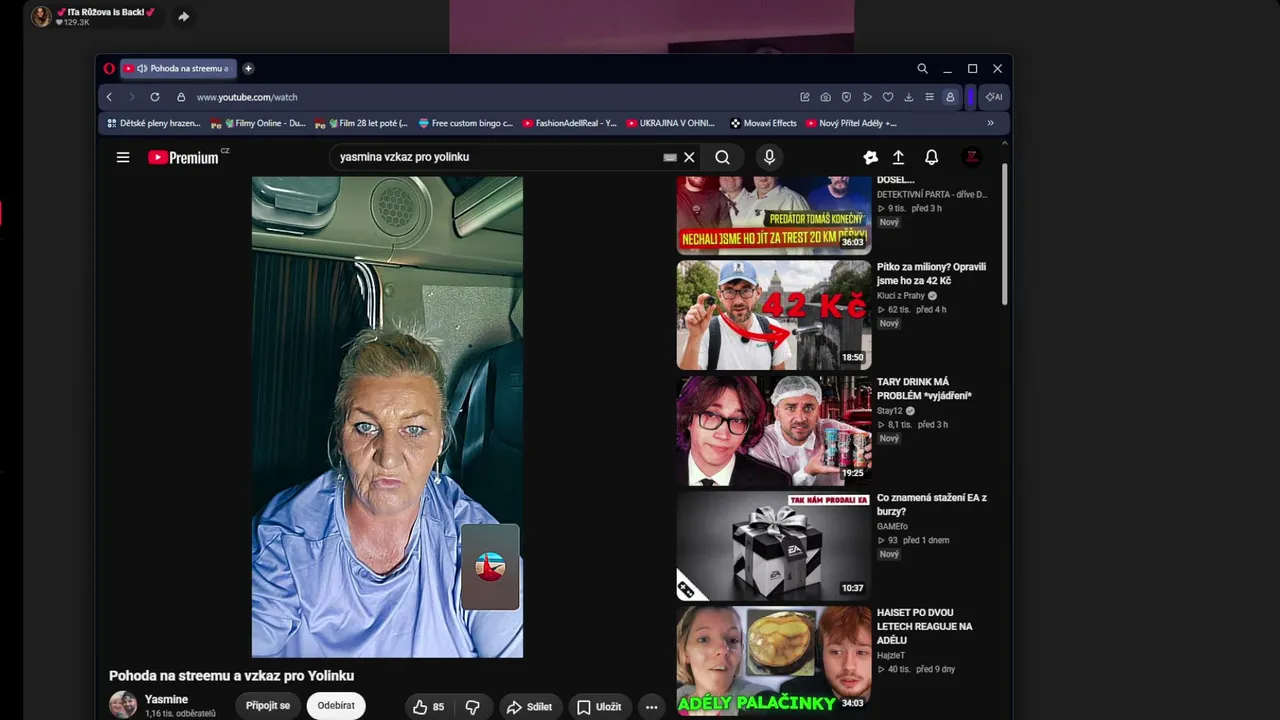
Task: Click the main video player
Action: click(387, 417)
